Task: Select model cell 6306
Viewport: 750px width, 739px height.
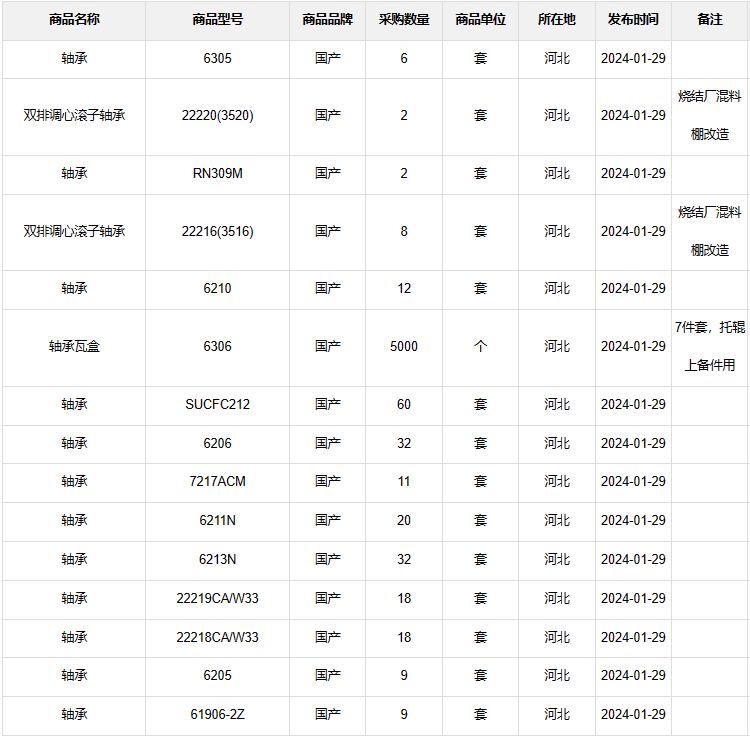Action: 218,347
